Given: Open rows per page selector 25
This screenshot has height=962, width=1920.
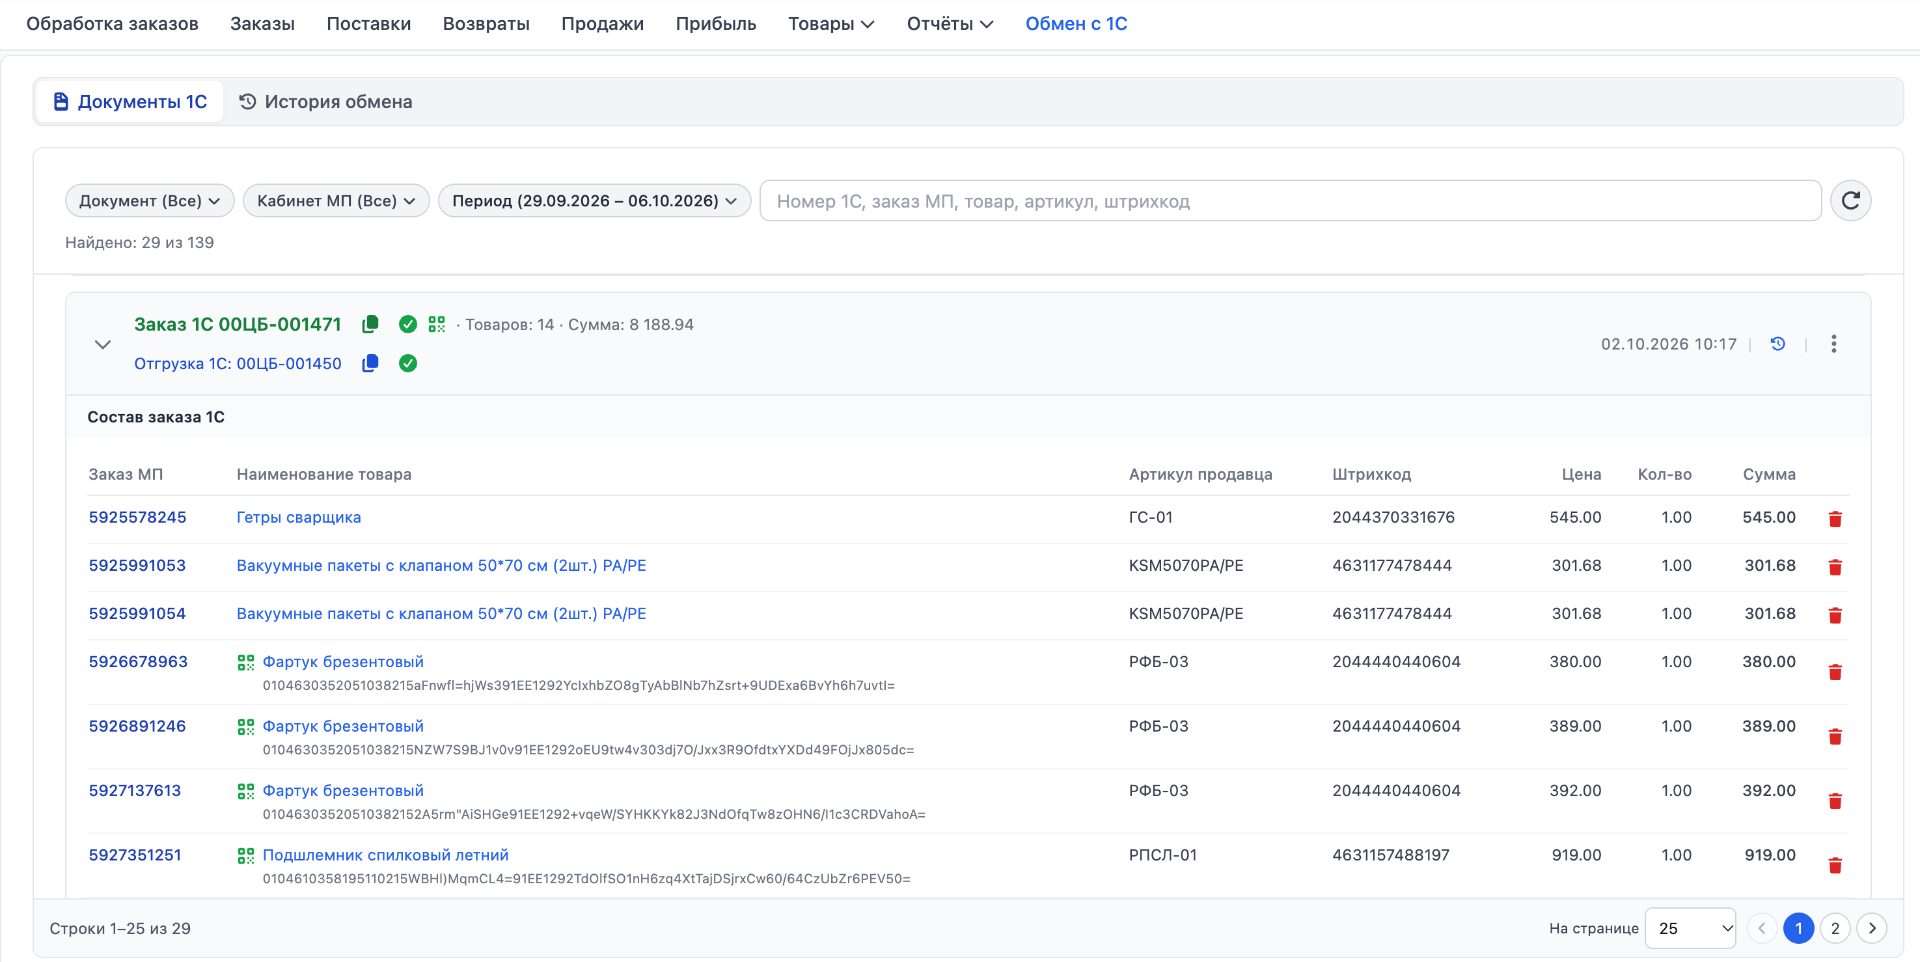Looking at the screenshot, I should click(x=1691, y=928).
